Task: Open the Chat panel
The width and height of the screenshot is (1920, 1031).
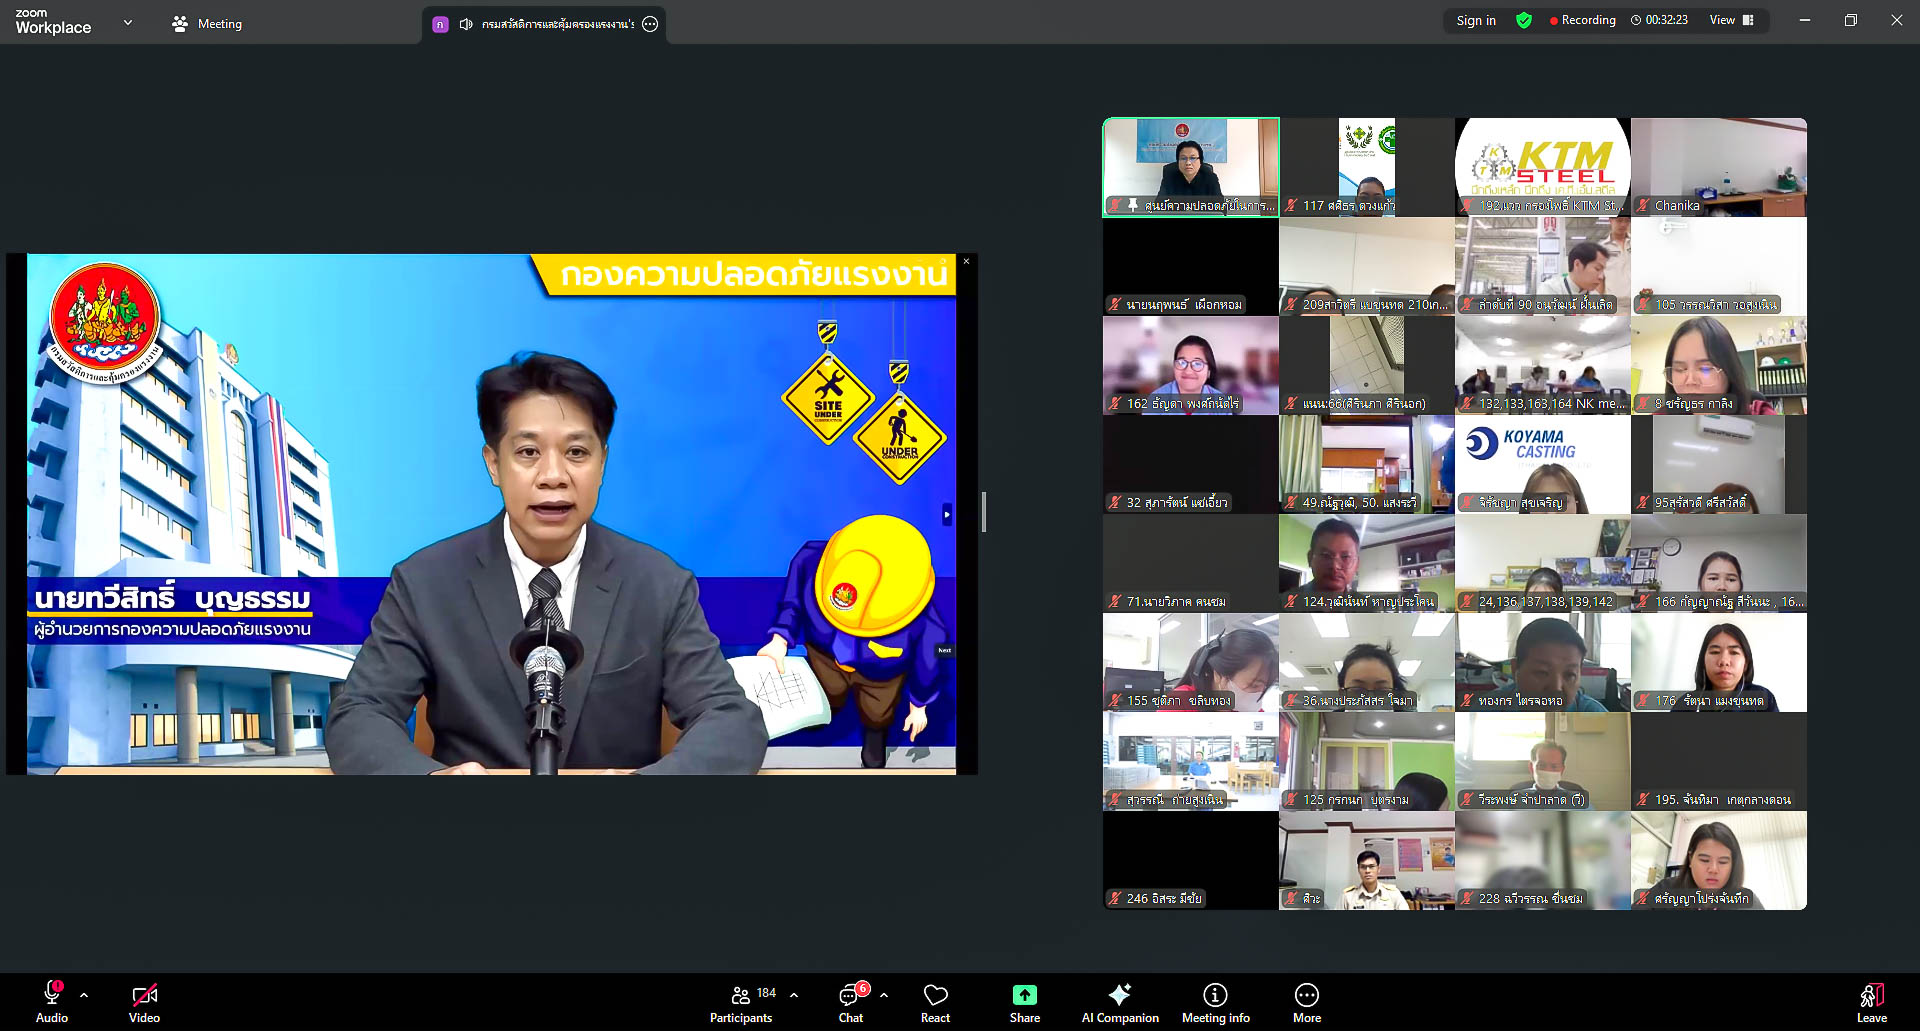Action: point(851,1002)
